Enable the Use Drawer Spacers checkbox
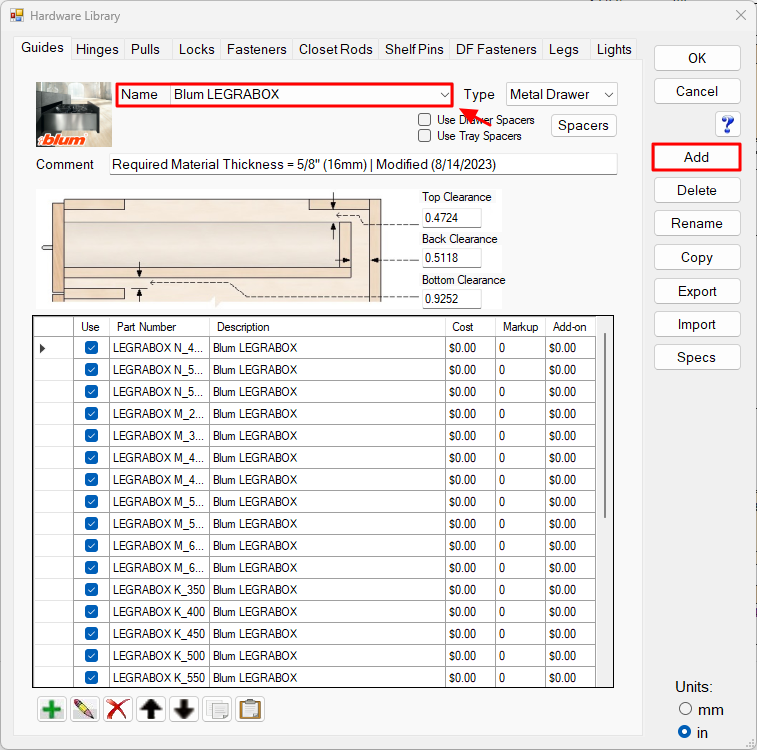 (425, 120)
